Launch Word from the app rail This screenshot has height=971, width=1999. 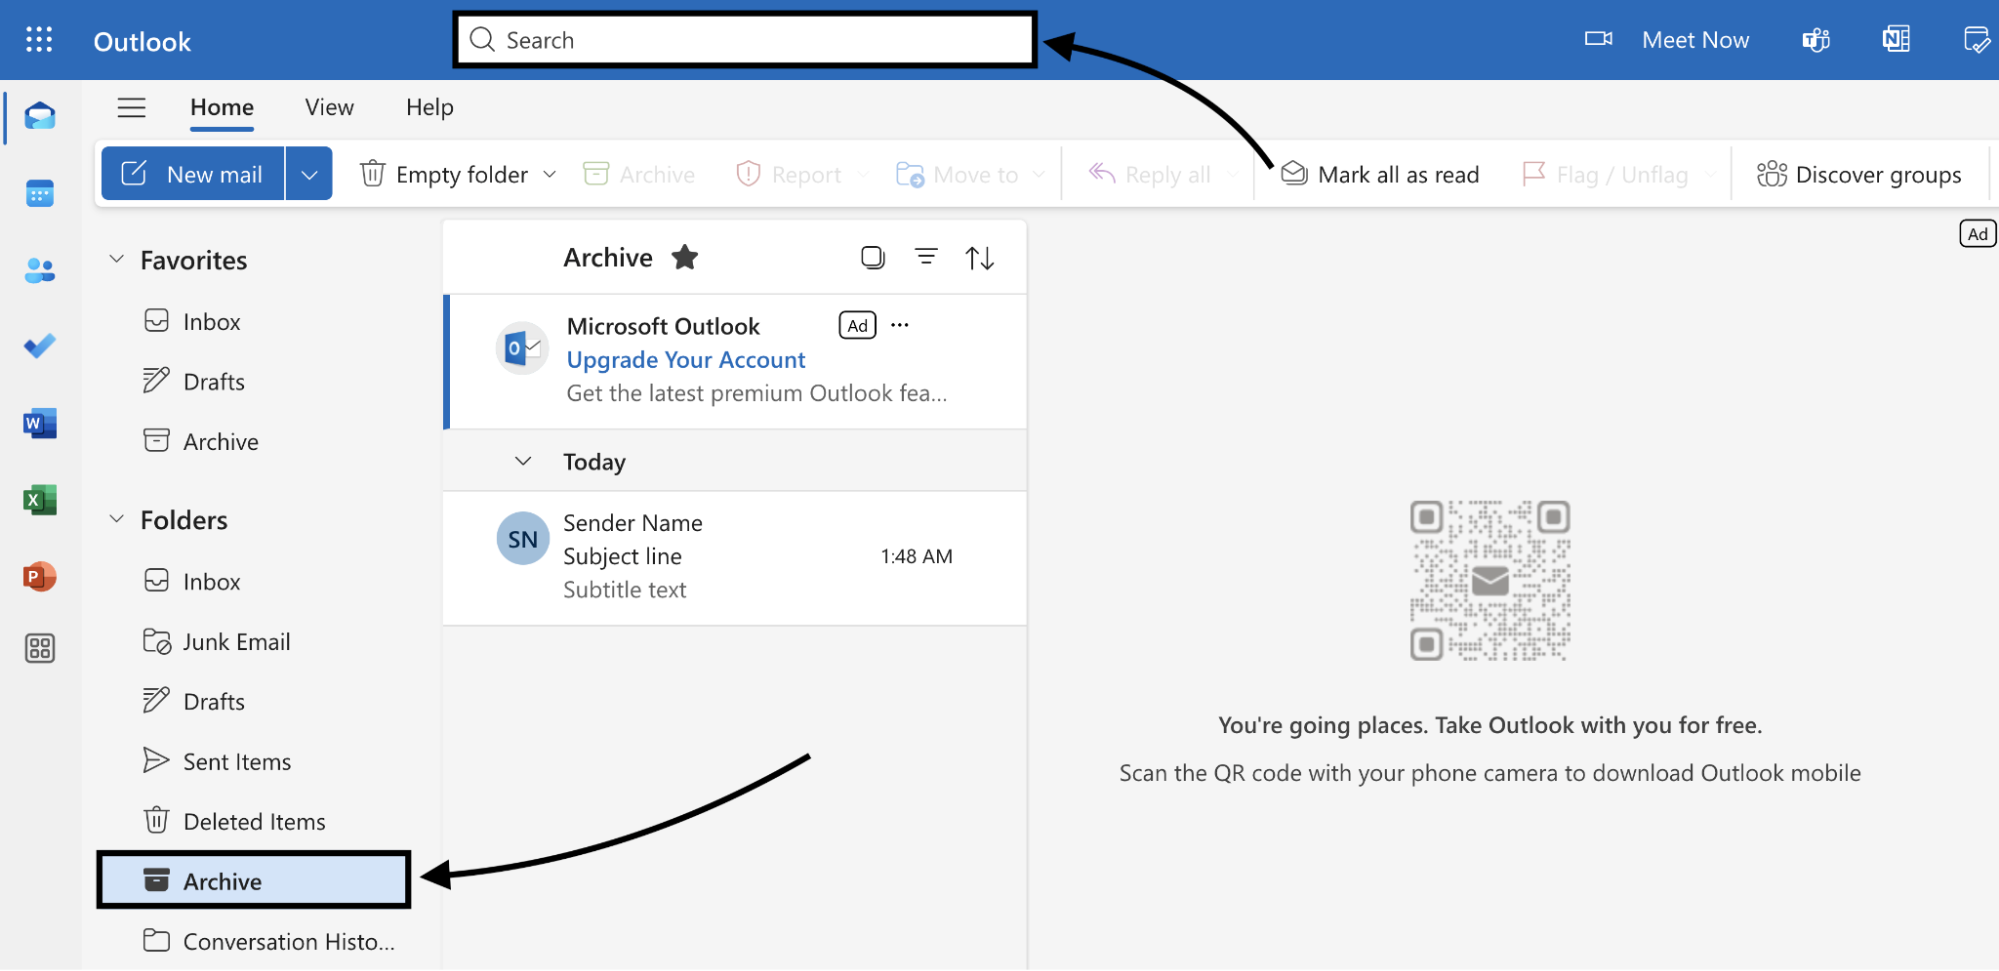click(x=40, y=423)
